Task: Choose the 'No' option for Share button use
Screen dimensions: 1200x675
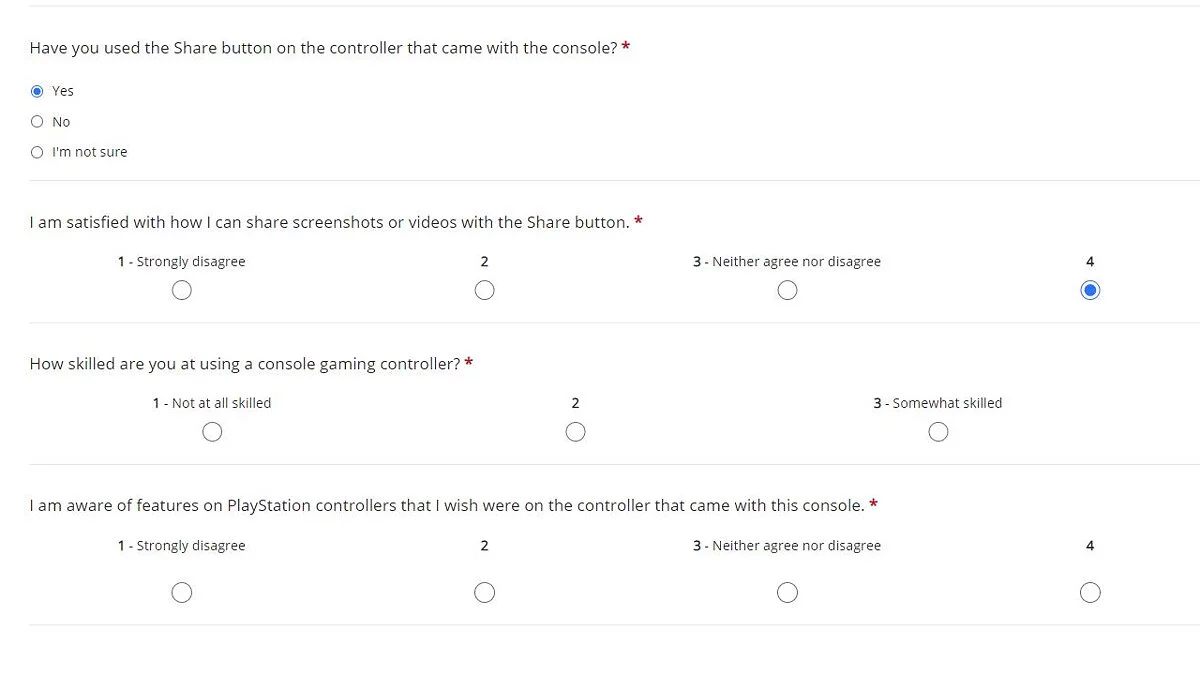Action: (x=37, y=122)
